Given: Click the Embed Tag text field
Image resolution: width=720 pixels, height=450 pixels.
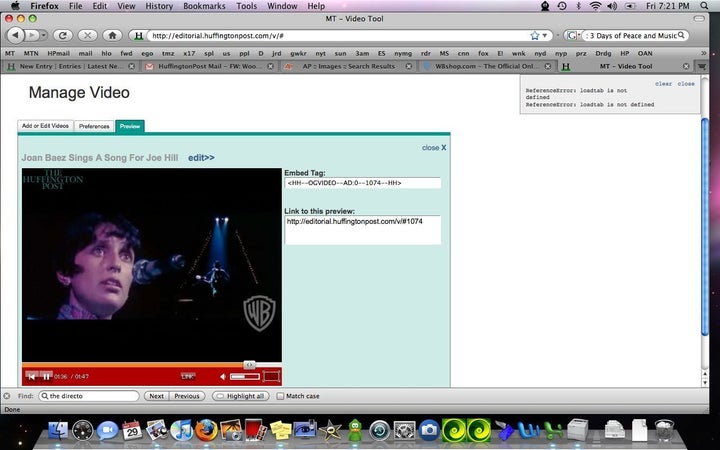Looking at the screenshot, I should [x=362, y=183].
